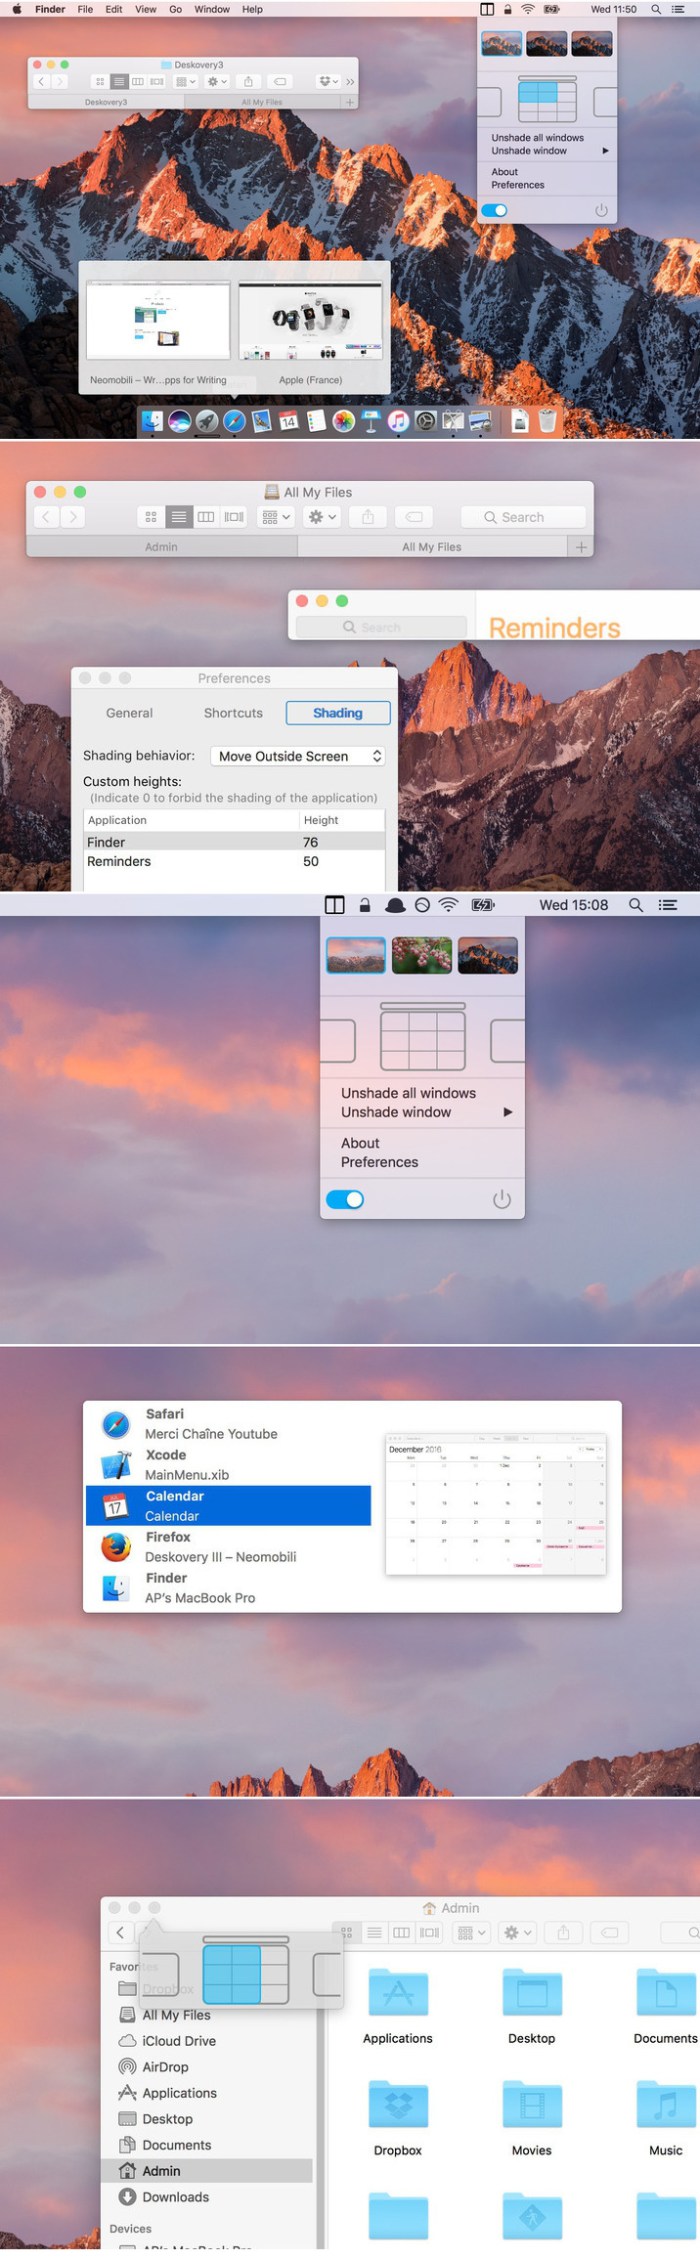Open the Applications folder icon in Admin window
The width and height of the screenshot is (700, 2259).
tap(398, 1992)
